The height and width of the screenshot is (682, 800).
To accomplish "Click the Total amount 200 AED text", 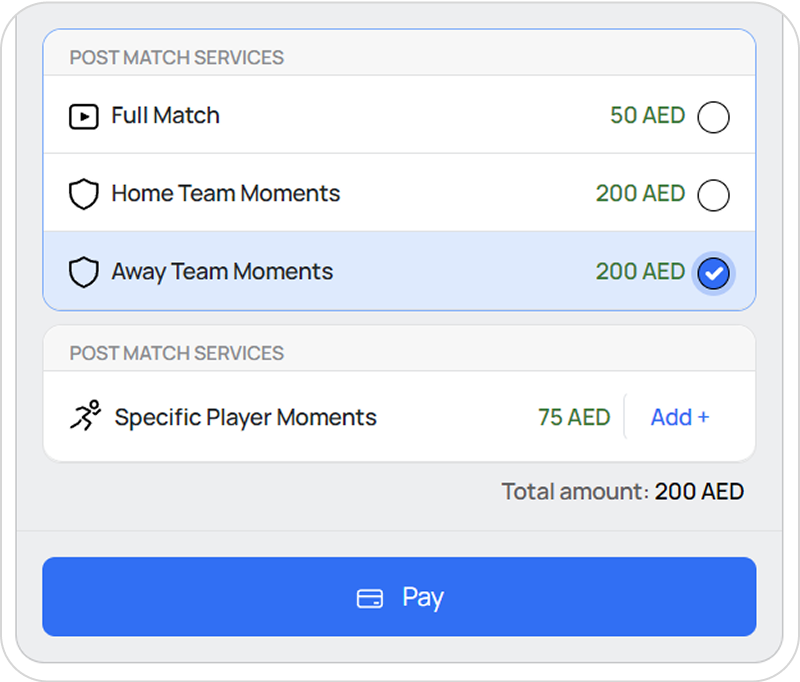I will [622, 492].
